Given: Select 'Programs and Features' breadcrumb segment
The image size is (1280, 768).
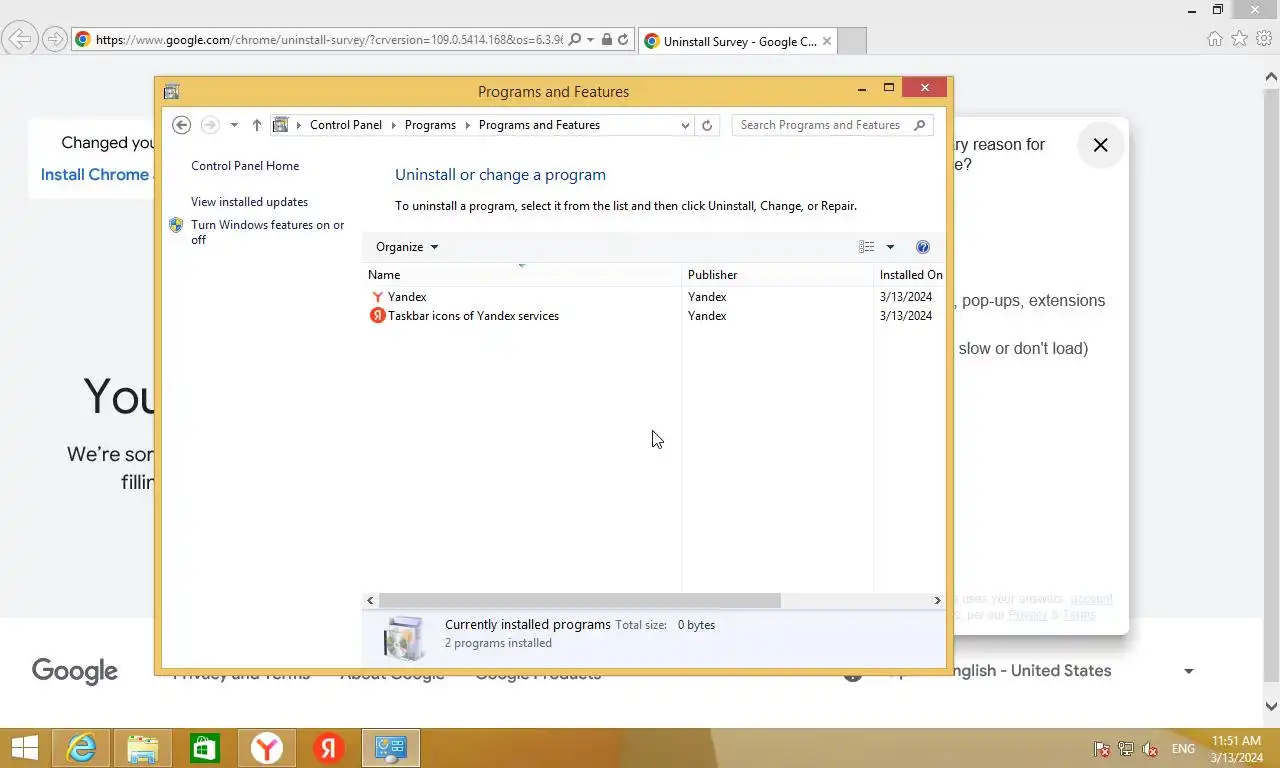Looking at the screenshot, I should coord(539,125).
